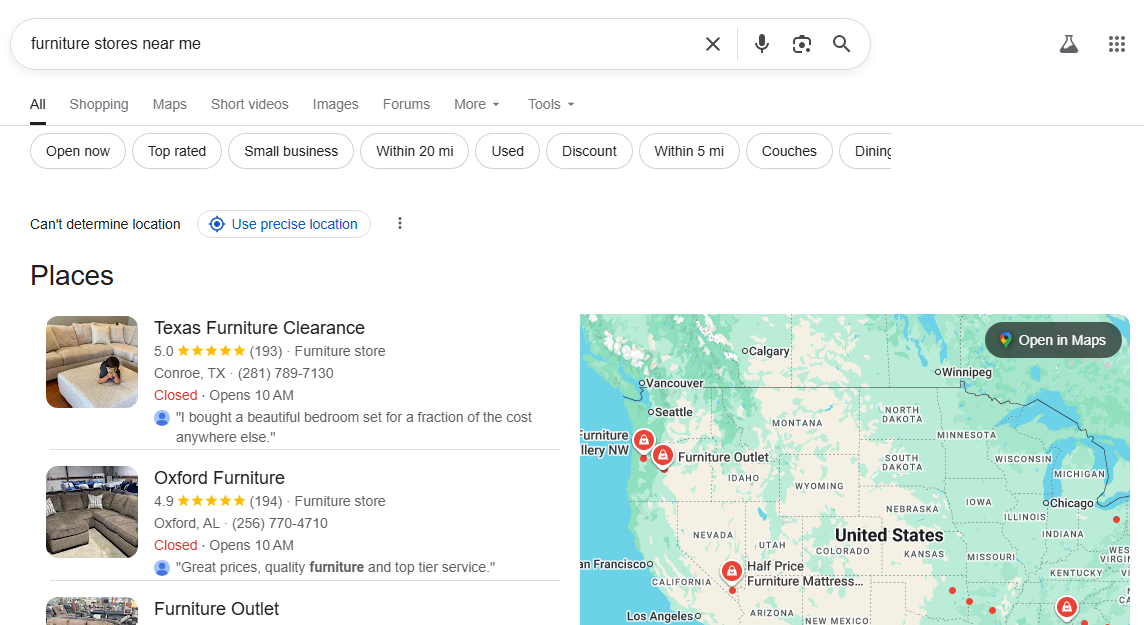Switch to the Shopping tab

coord(99,104)
